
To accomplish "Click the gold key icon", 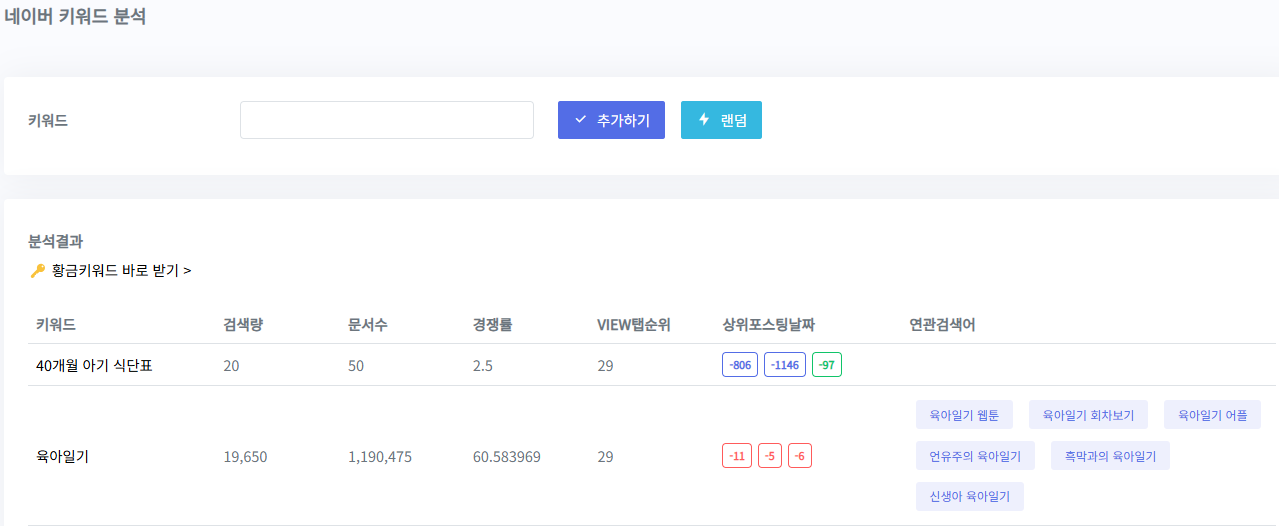I will pos(38,270).
